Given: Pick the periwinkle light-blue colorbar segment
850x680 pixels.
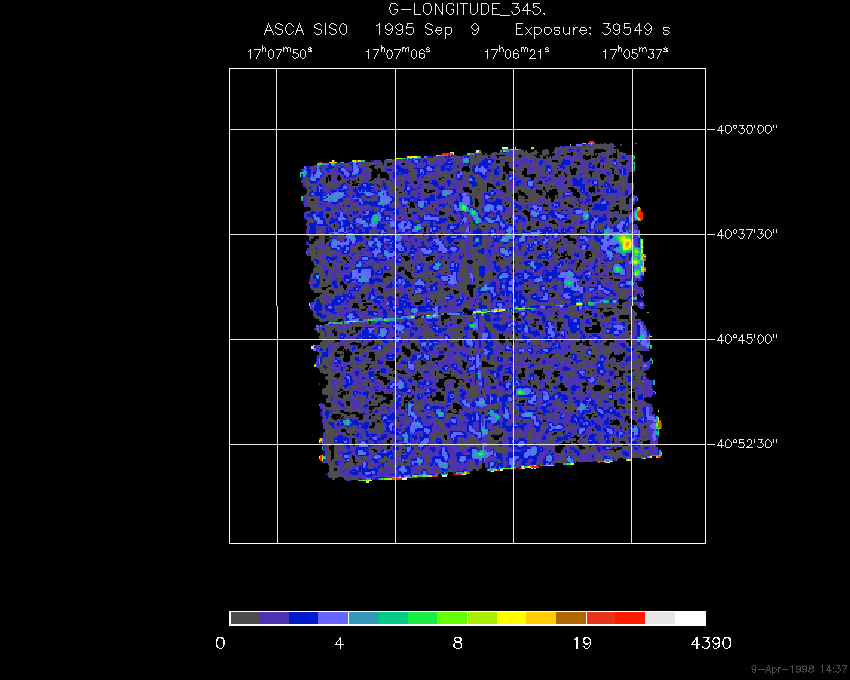Looking at the screenshot, I should [333, 618].
